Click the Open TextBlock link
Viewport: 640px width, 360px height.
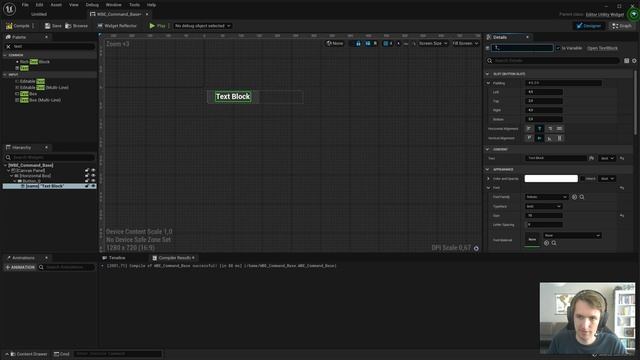tap(602, 48)
